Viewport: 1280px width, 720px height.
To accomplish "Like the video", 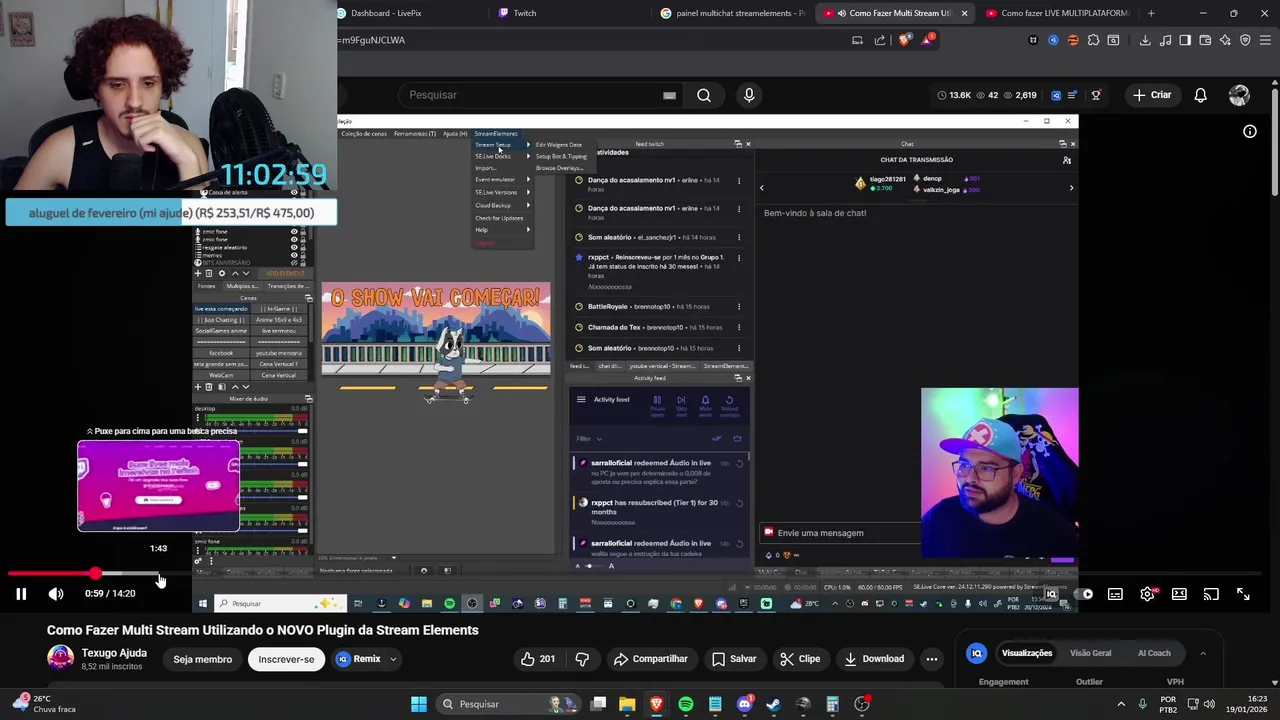I will (538, 659).
